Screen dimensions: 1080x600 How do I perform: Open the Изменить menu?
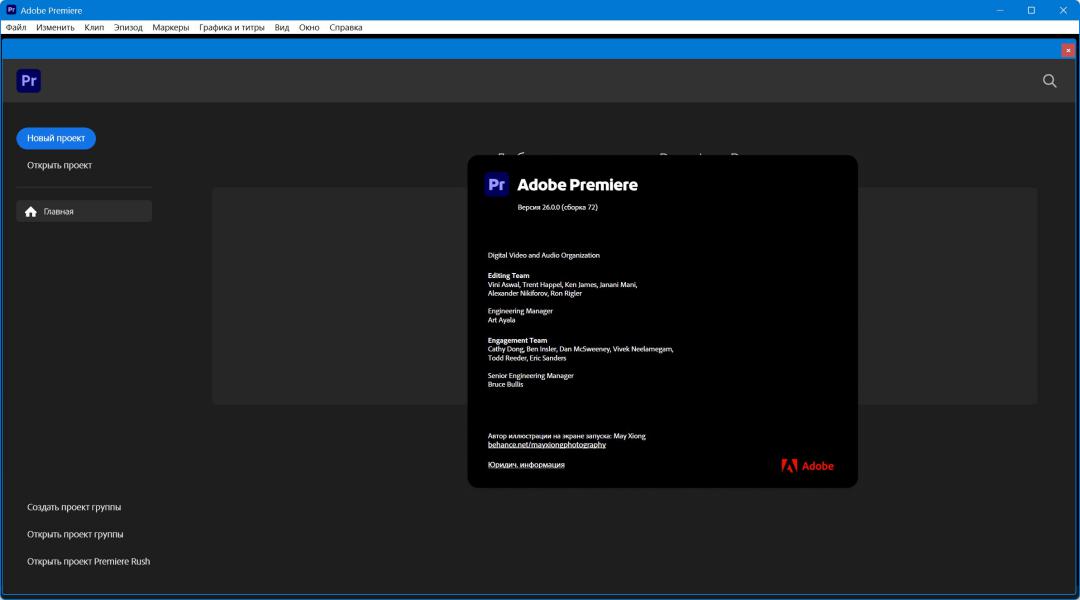[x=55, y=28]
